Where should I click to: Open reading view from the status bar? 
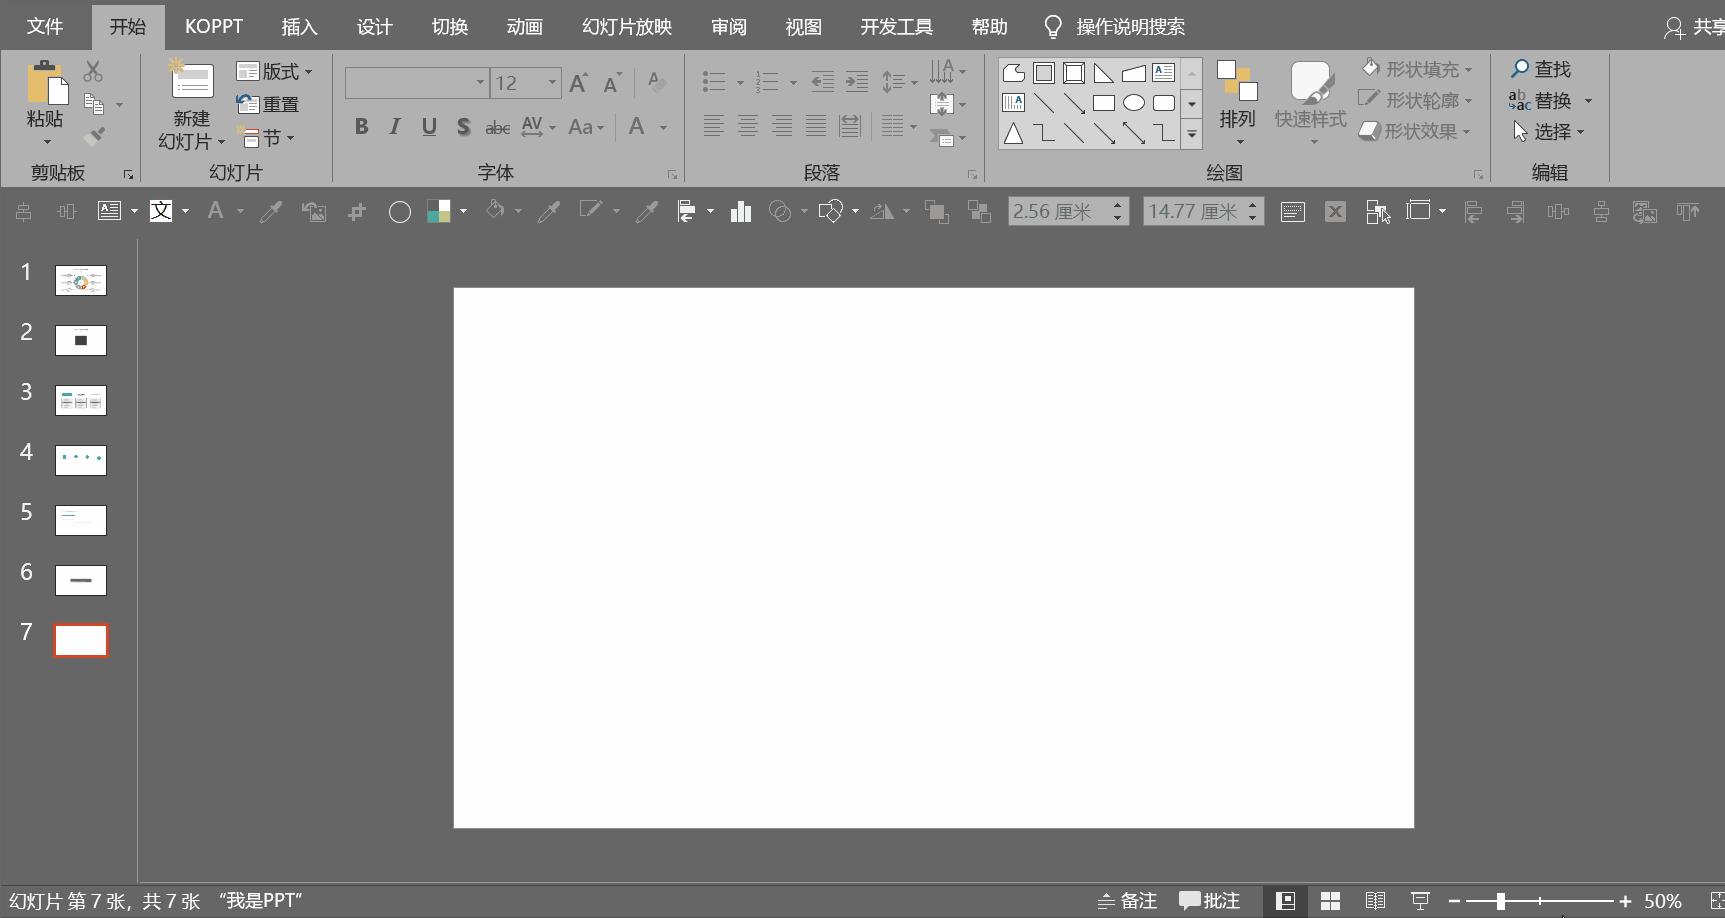pos(1375,901)
